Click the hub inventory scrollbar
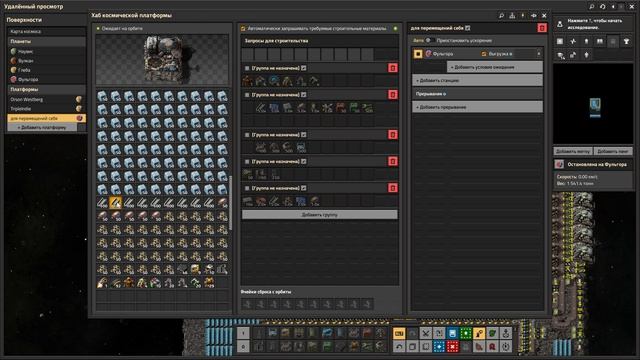 click(x=230, y=202)
